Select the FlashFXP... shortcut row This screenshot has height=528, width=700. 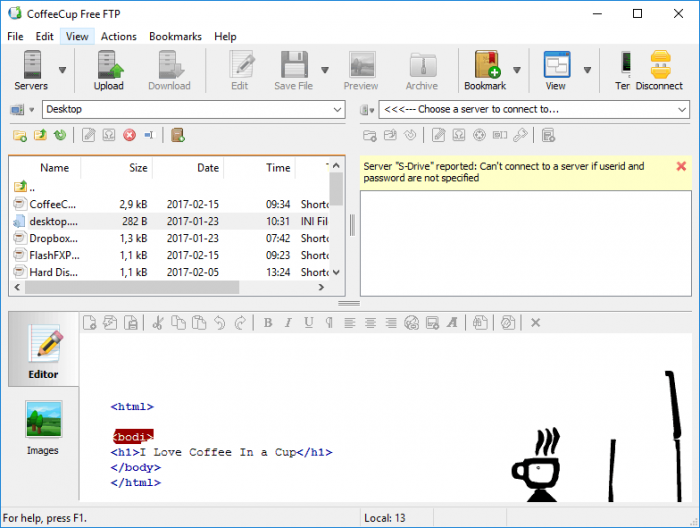pos(170,255)
